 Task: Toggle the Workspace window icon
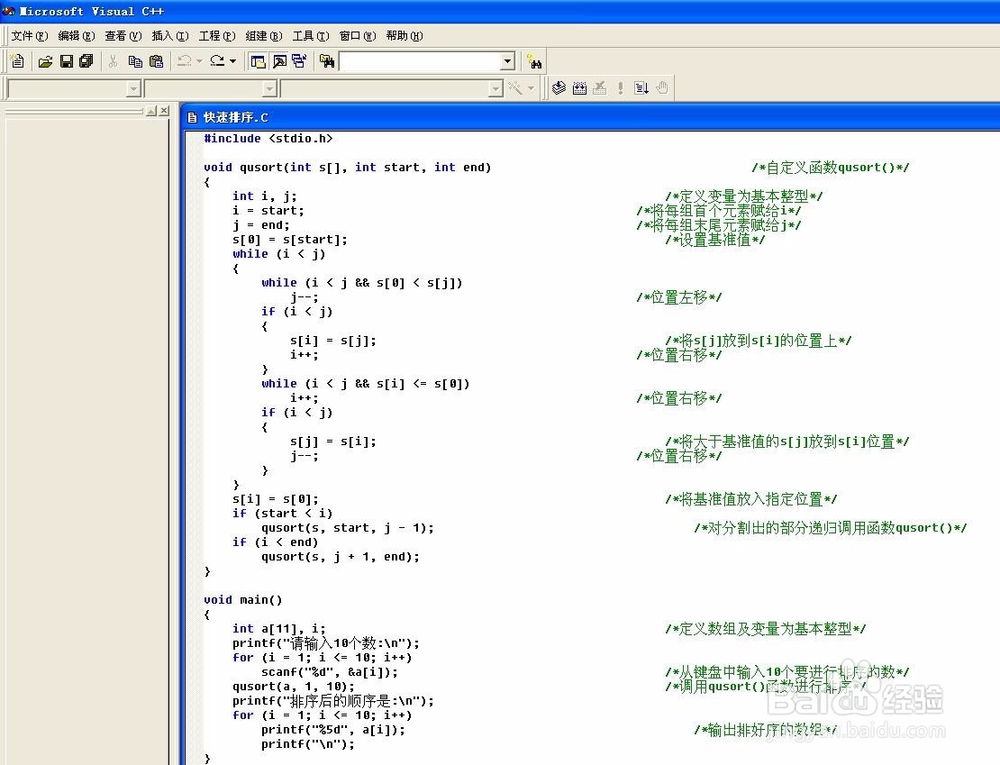(258, 62)
